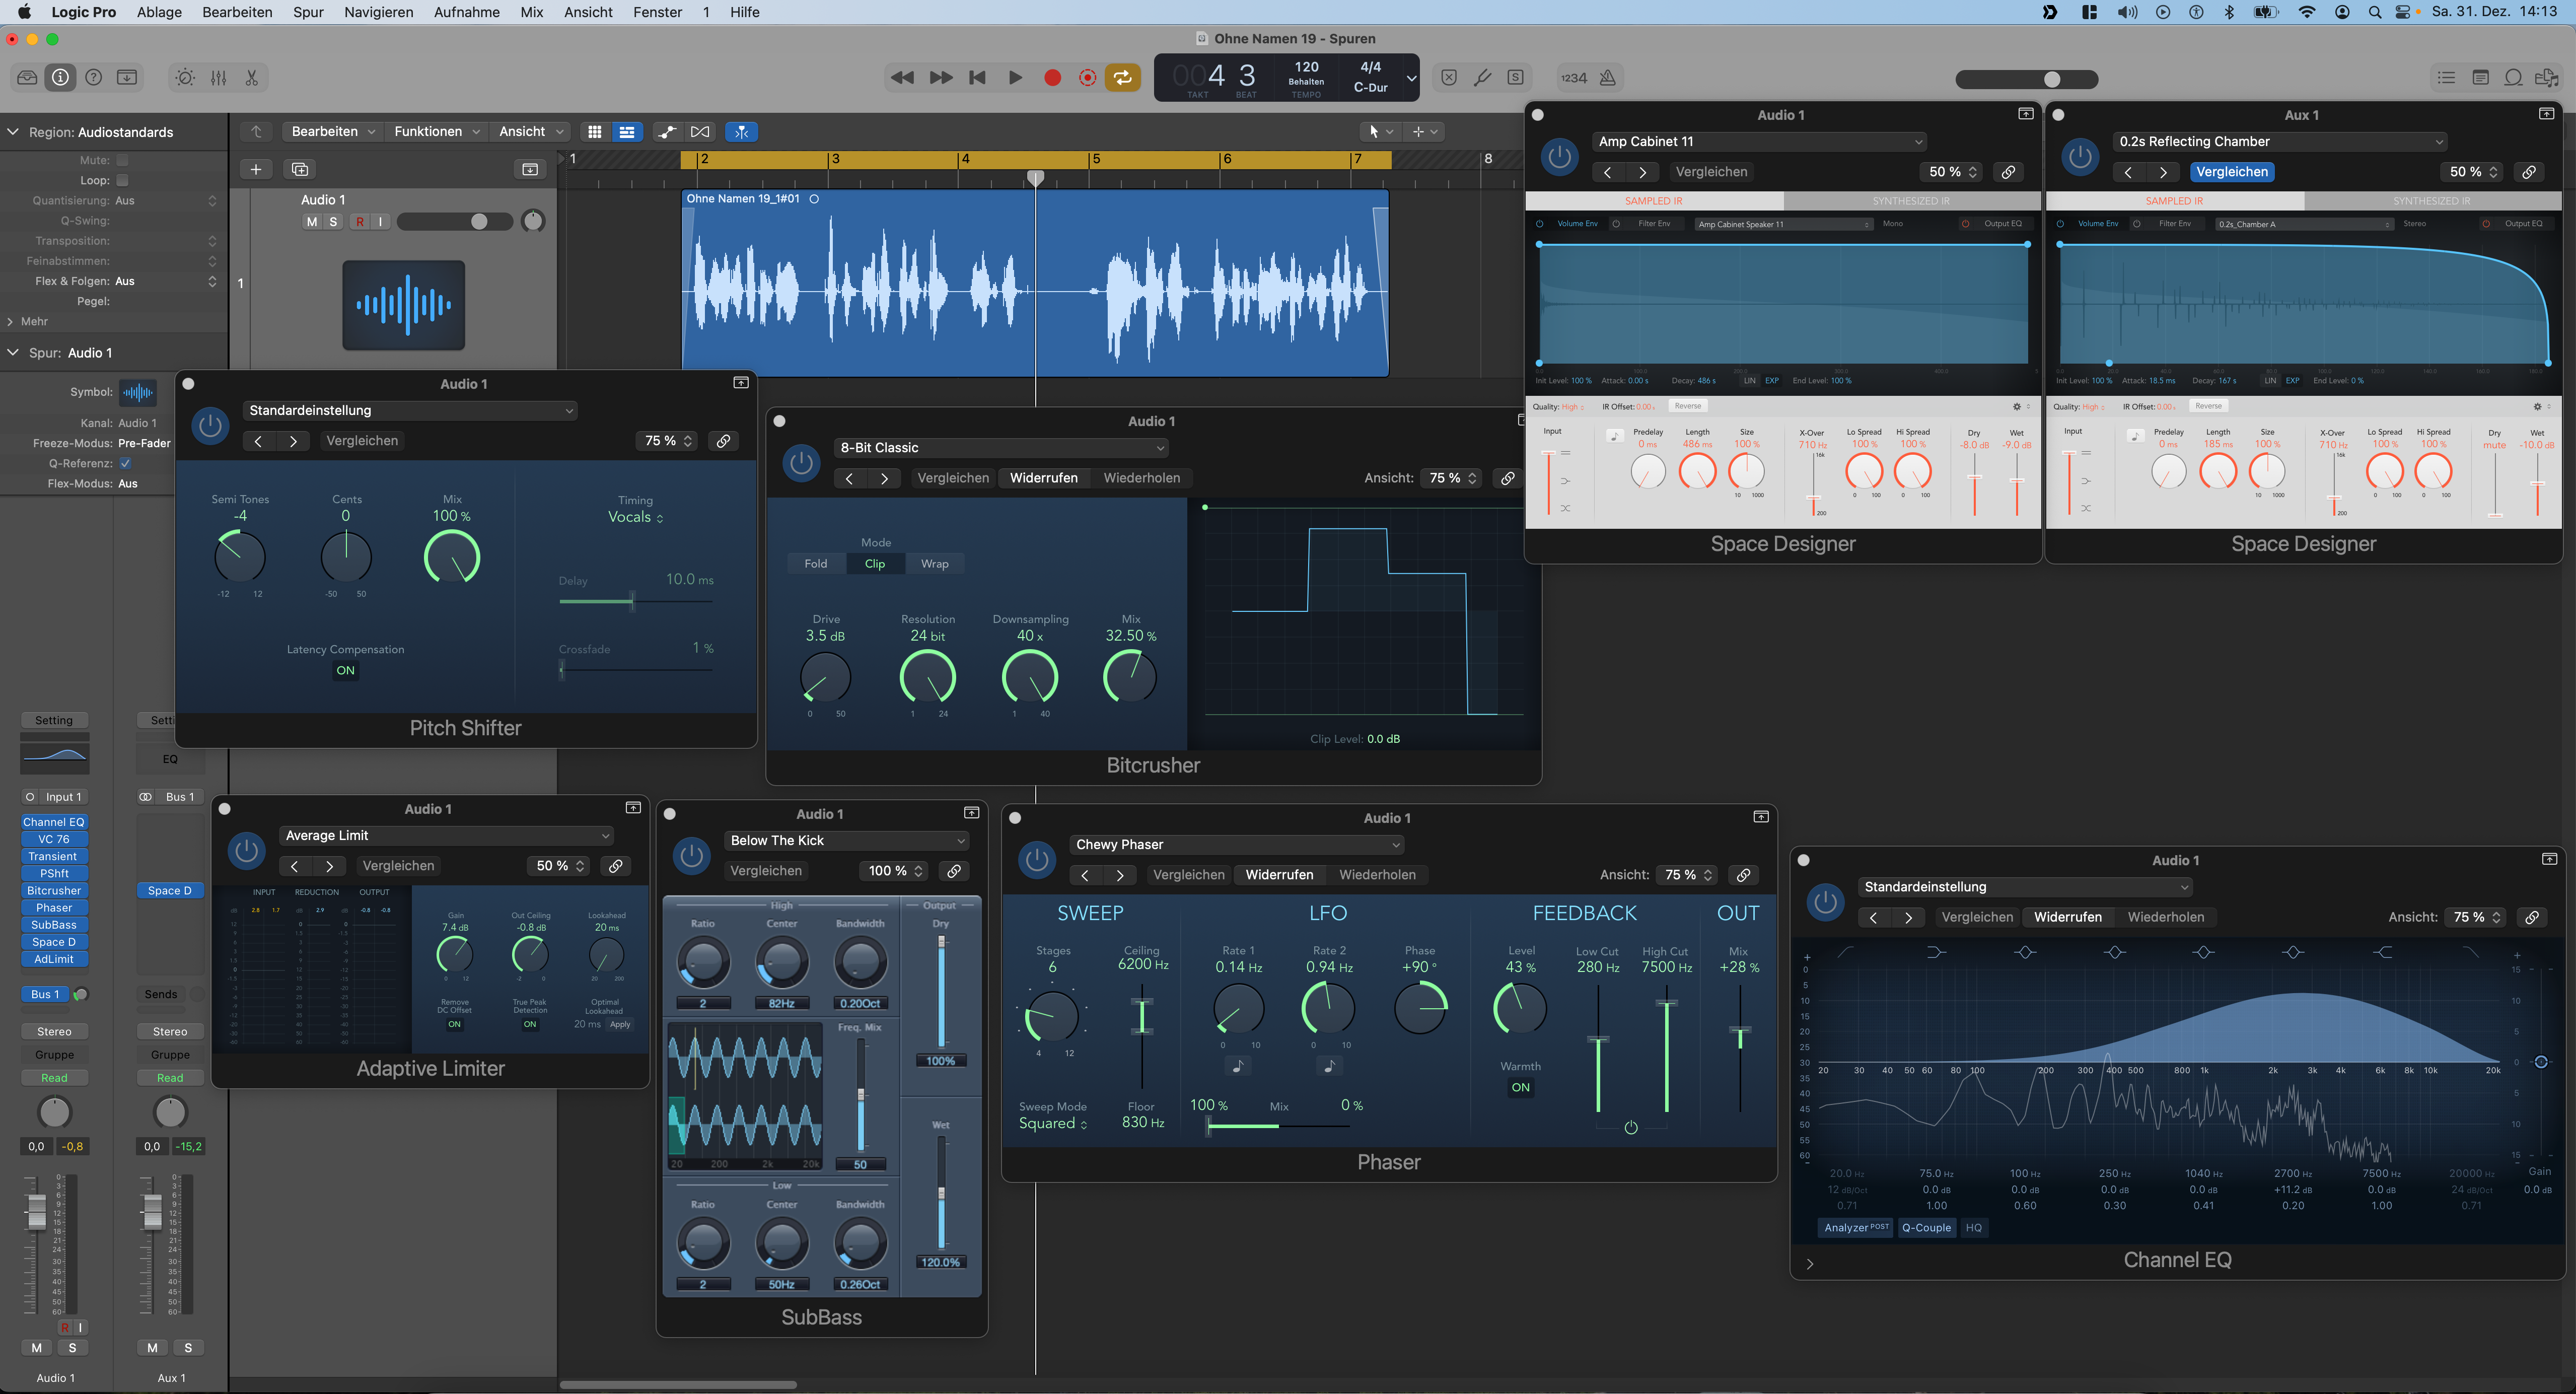The height and width of the screenshot is (1394, 2576).
Task: Open the Mixer faders icon
Action: 219,77
